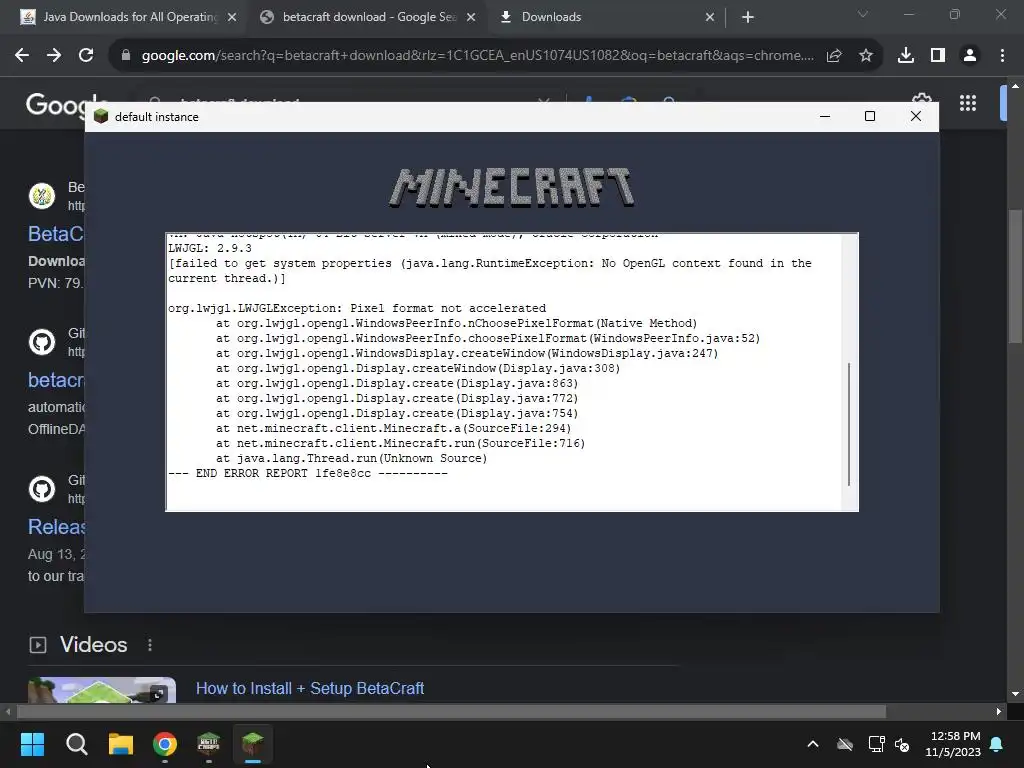Image resolution: width=1024 pixels, height=768 pixels.
Task: Open File Explorer from the taskbar
Action: (x=121, y=744)
